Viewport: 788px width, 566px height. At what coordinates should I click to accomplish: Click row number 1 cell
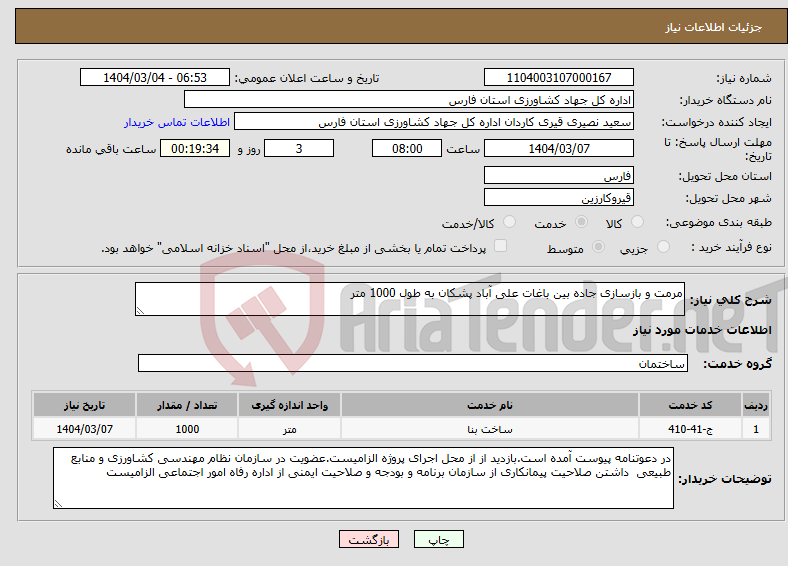756,429
